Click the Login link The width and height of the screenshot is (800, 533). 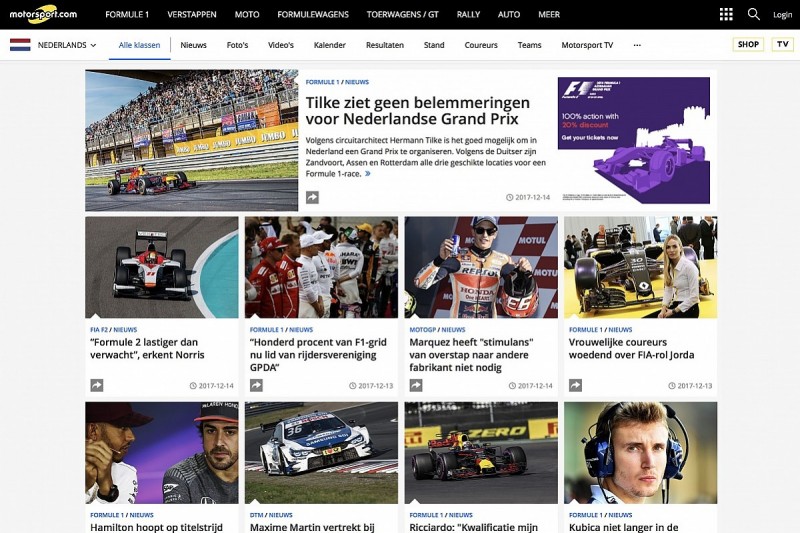point(782,15)
